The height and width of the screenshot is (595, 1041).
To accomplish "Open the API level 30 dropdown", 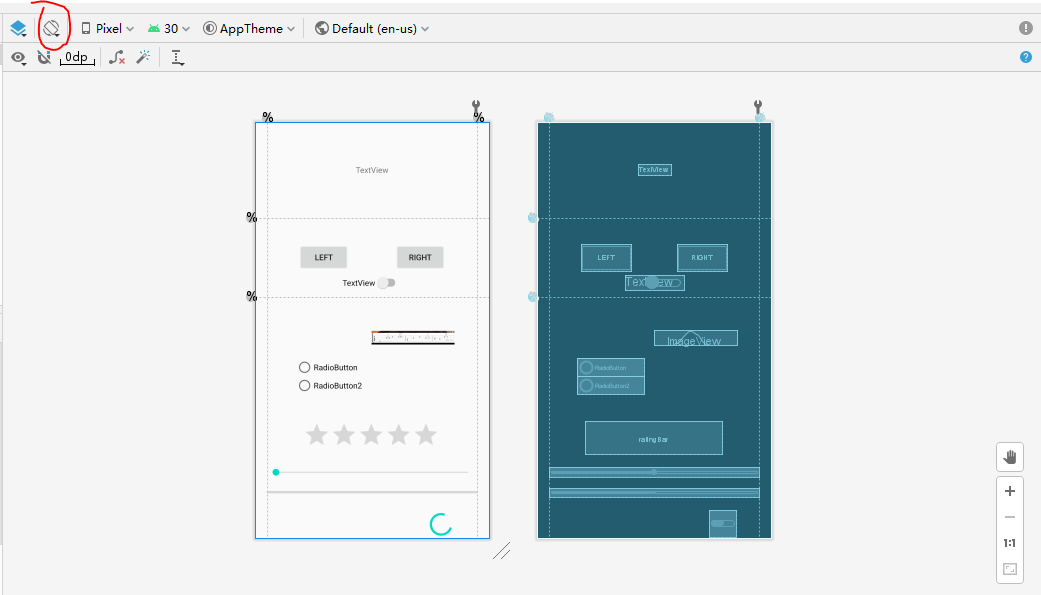I will [x=169, y=29].
